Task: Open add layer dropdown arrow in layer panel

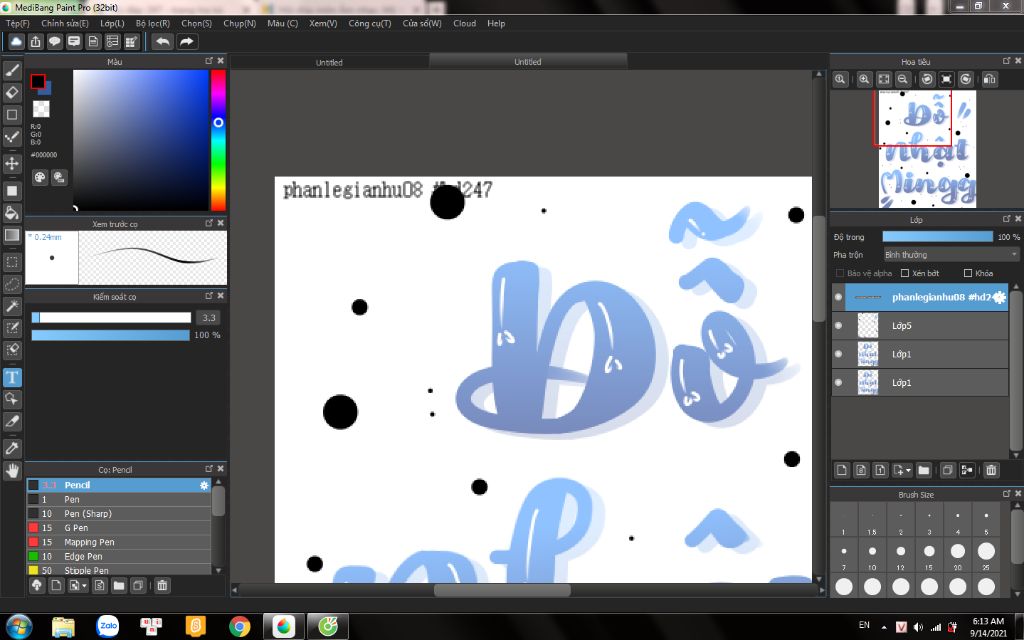Action: (908, 470)
